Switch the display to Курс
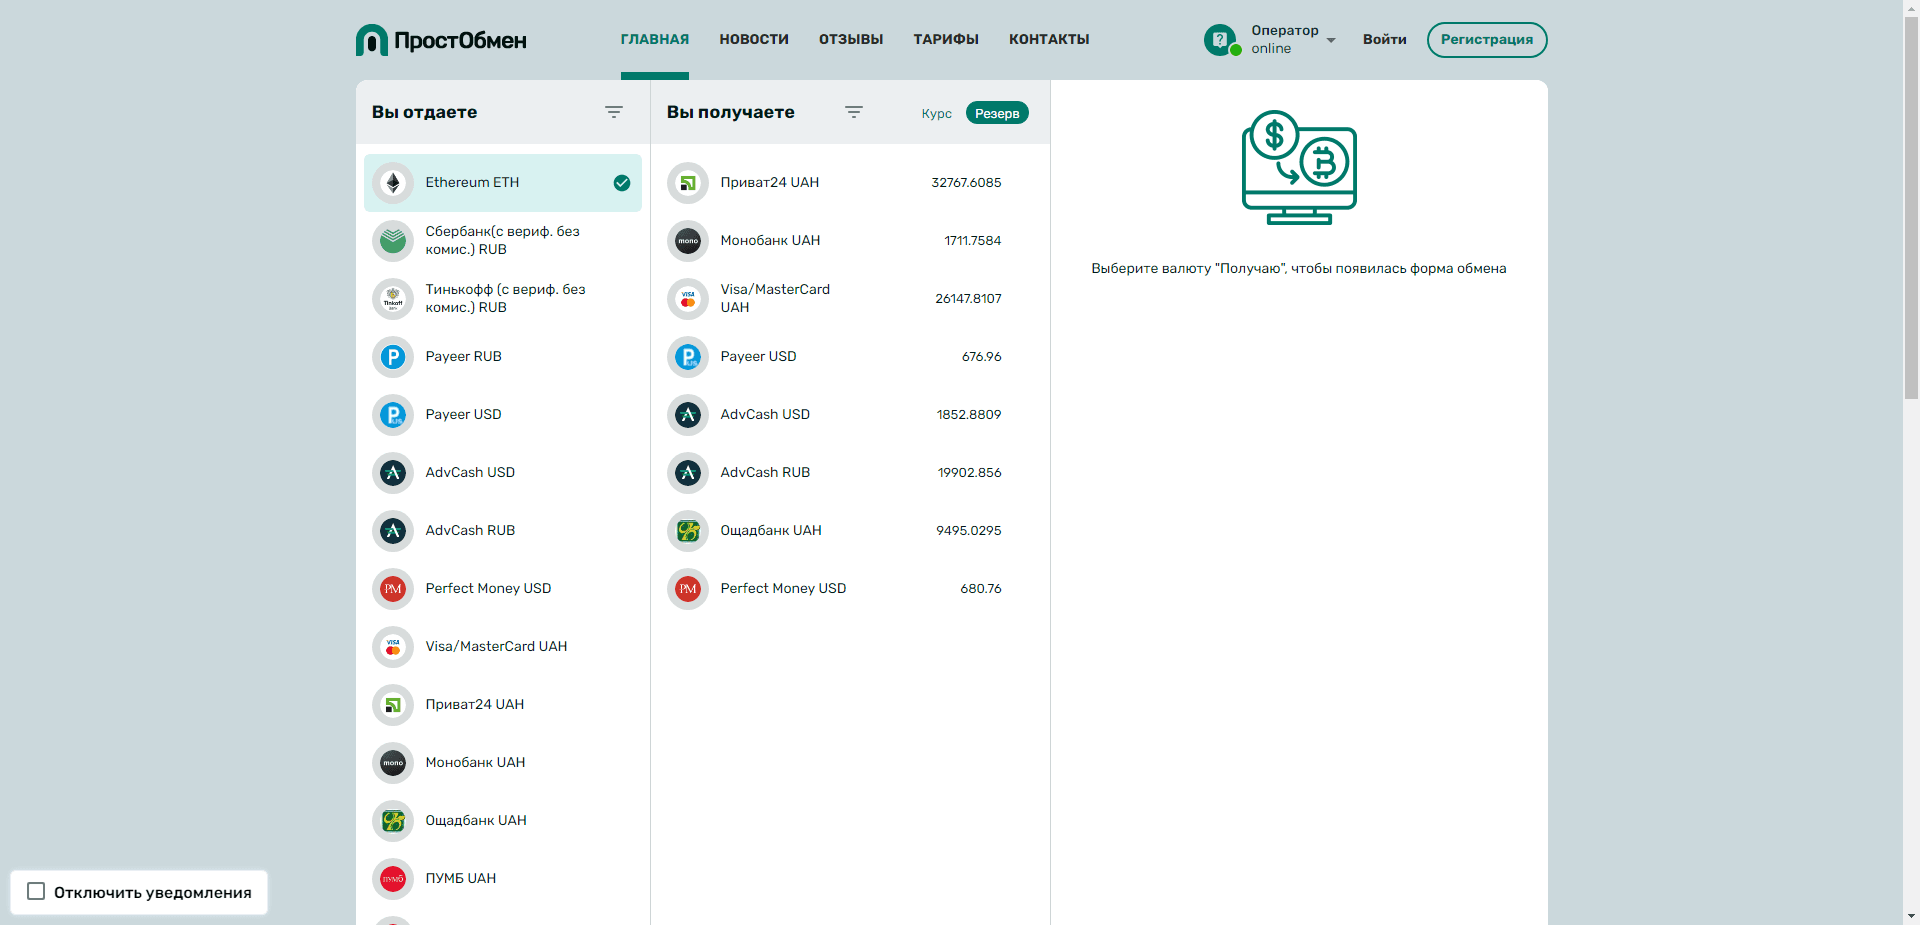 (936, 113)
